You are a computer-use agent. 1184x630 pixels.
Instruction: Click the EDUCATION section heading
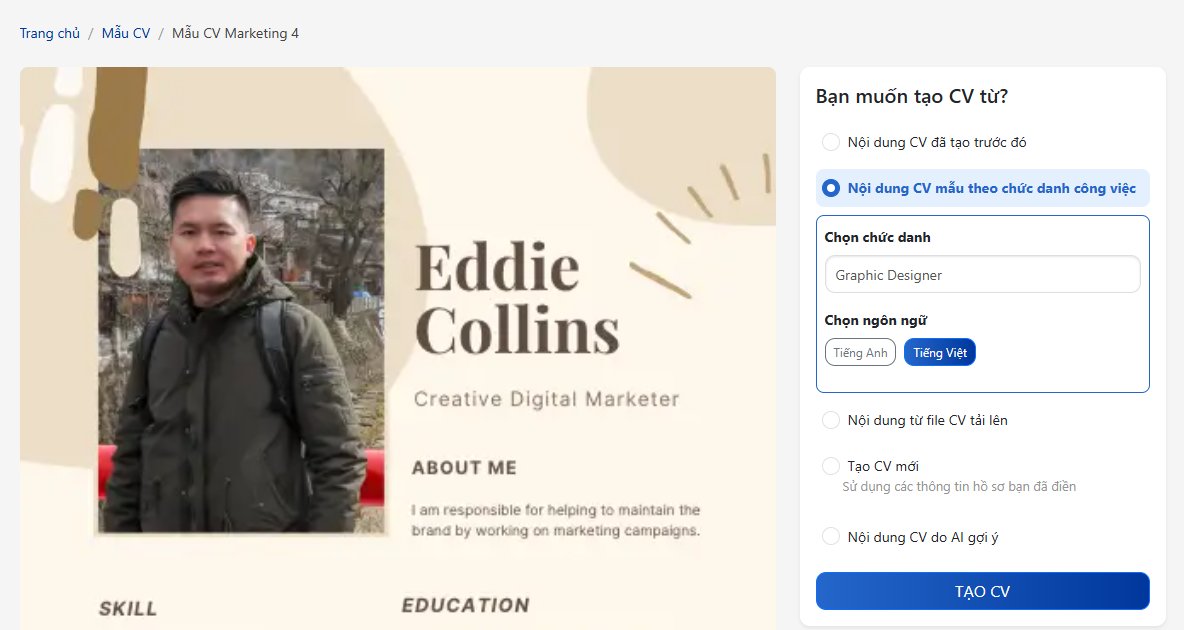465,605
